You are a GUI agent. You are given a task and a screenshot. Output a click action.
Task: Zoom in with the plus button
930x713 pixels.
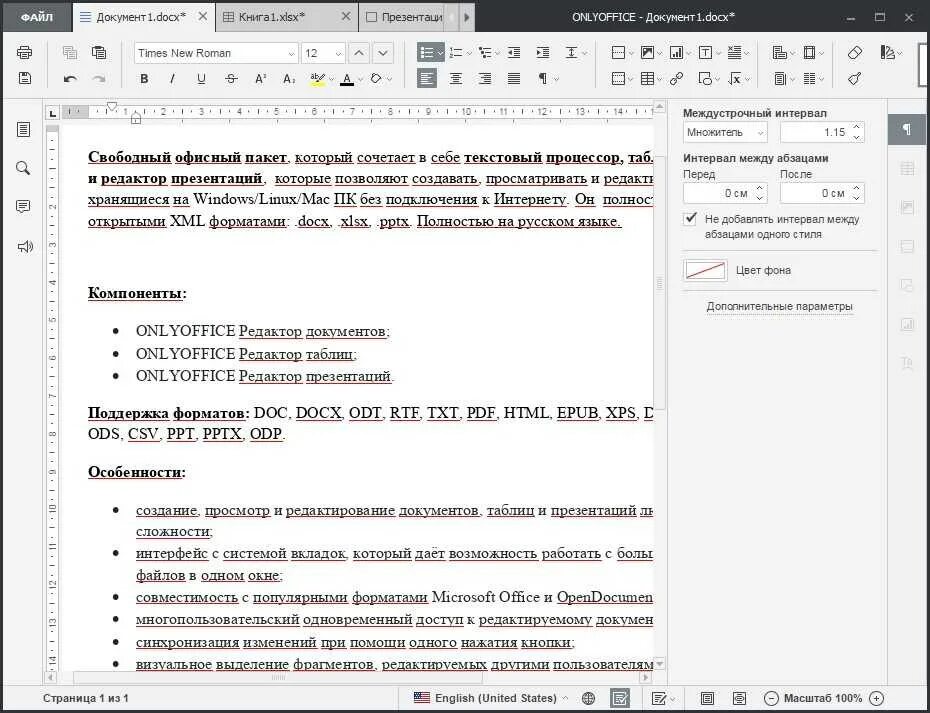(877, 698)
